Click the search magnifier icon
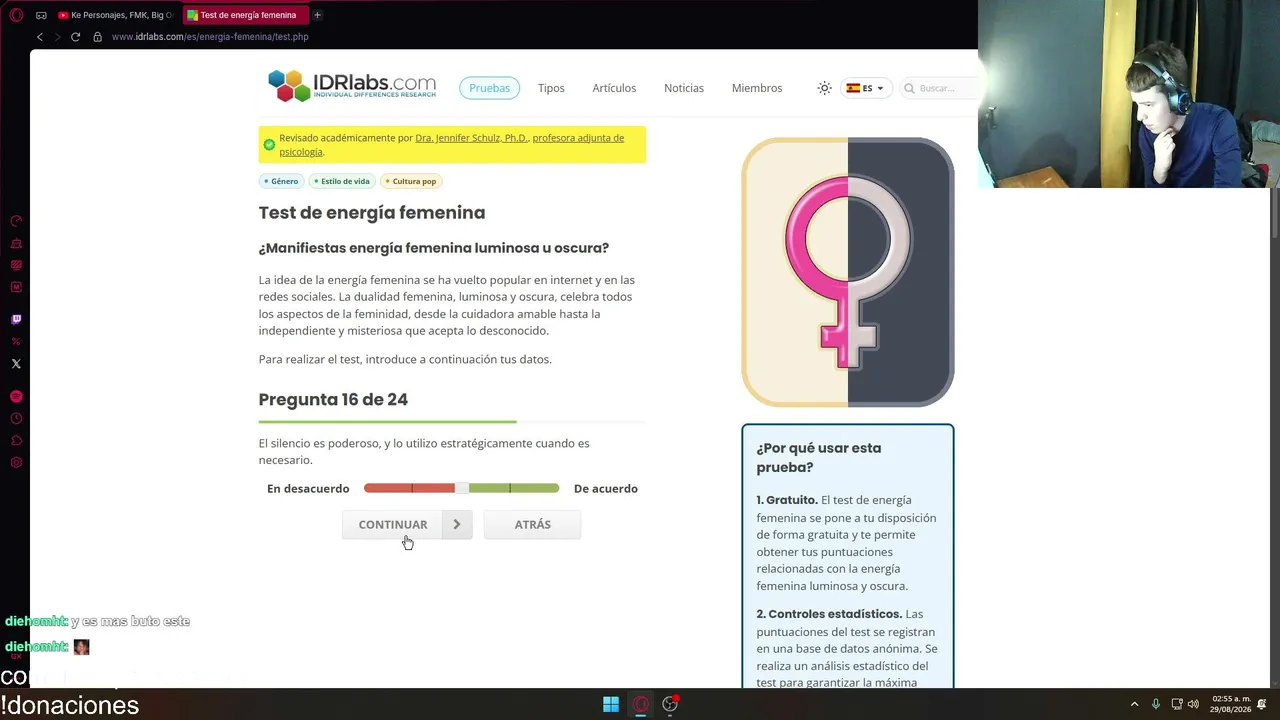 tap(909, 88)
